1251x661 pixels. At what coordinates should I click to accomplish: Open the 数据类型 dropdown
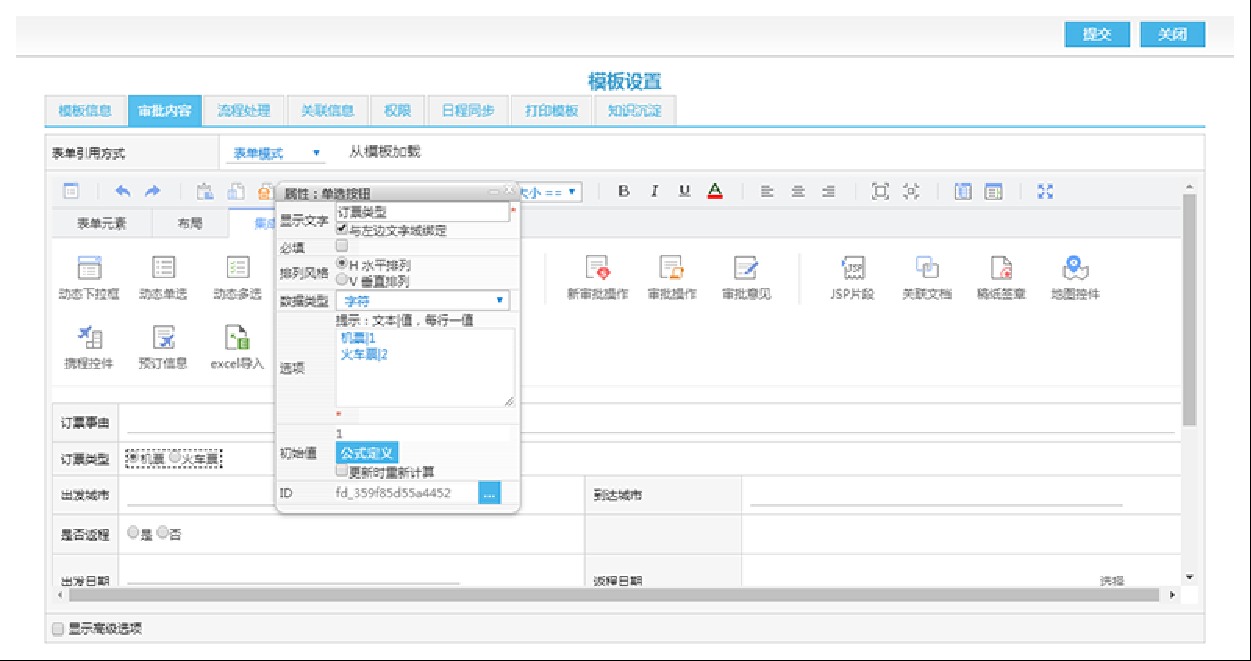(x=422, y=300)
